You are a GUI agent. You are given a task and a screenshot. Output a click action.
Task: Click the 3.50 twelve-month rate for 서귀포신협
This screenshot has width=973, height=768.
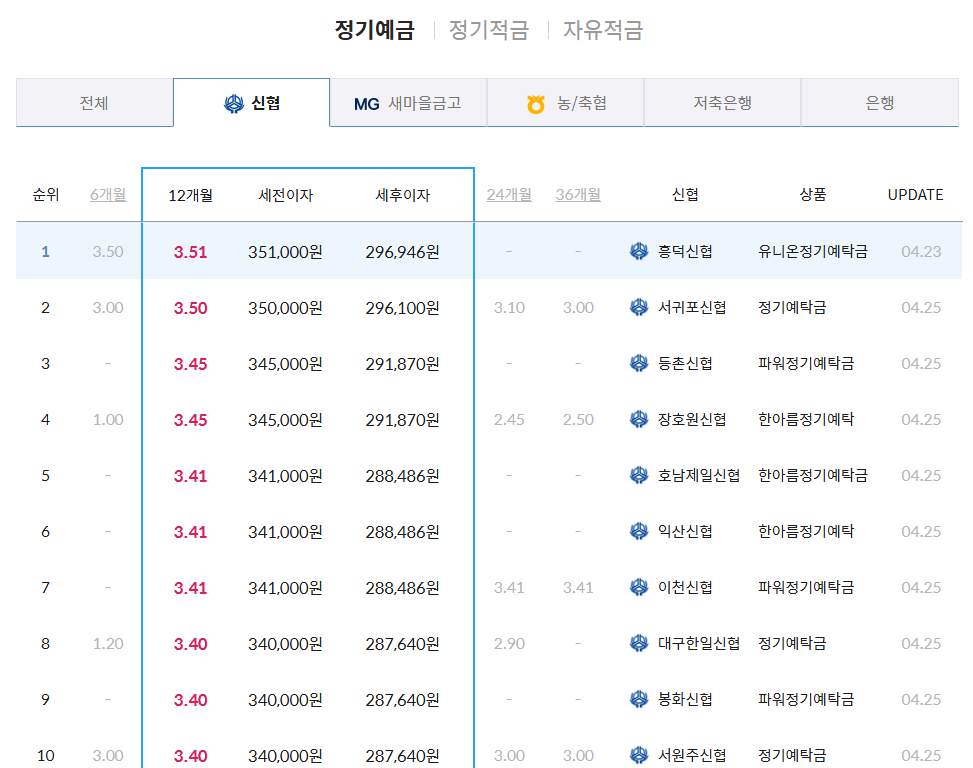191,308
